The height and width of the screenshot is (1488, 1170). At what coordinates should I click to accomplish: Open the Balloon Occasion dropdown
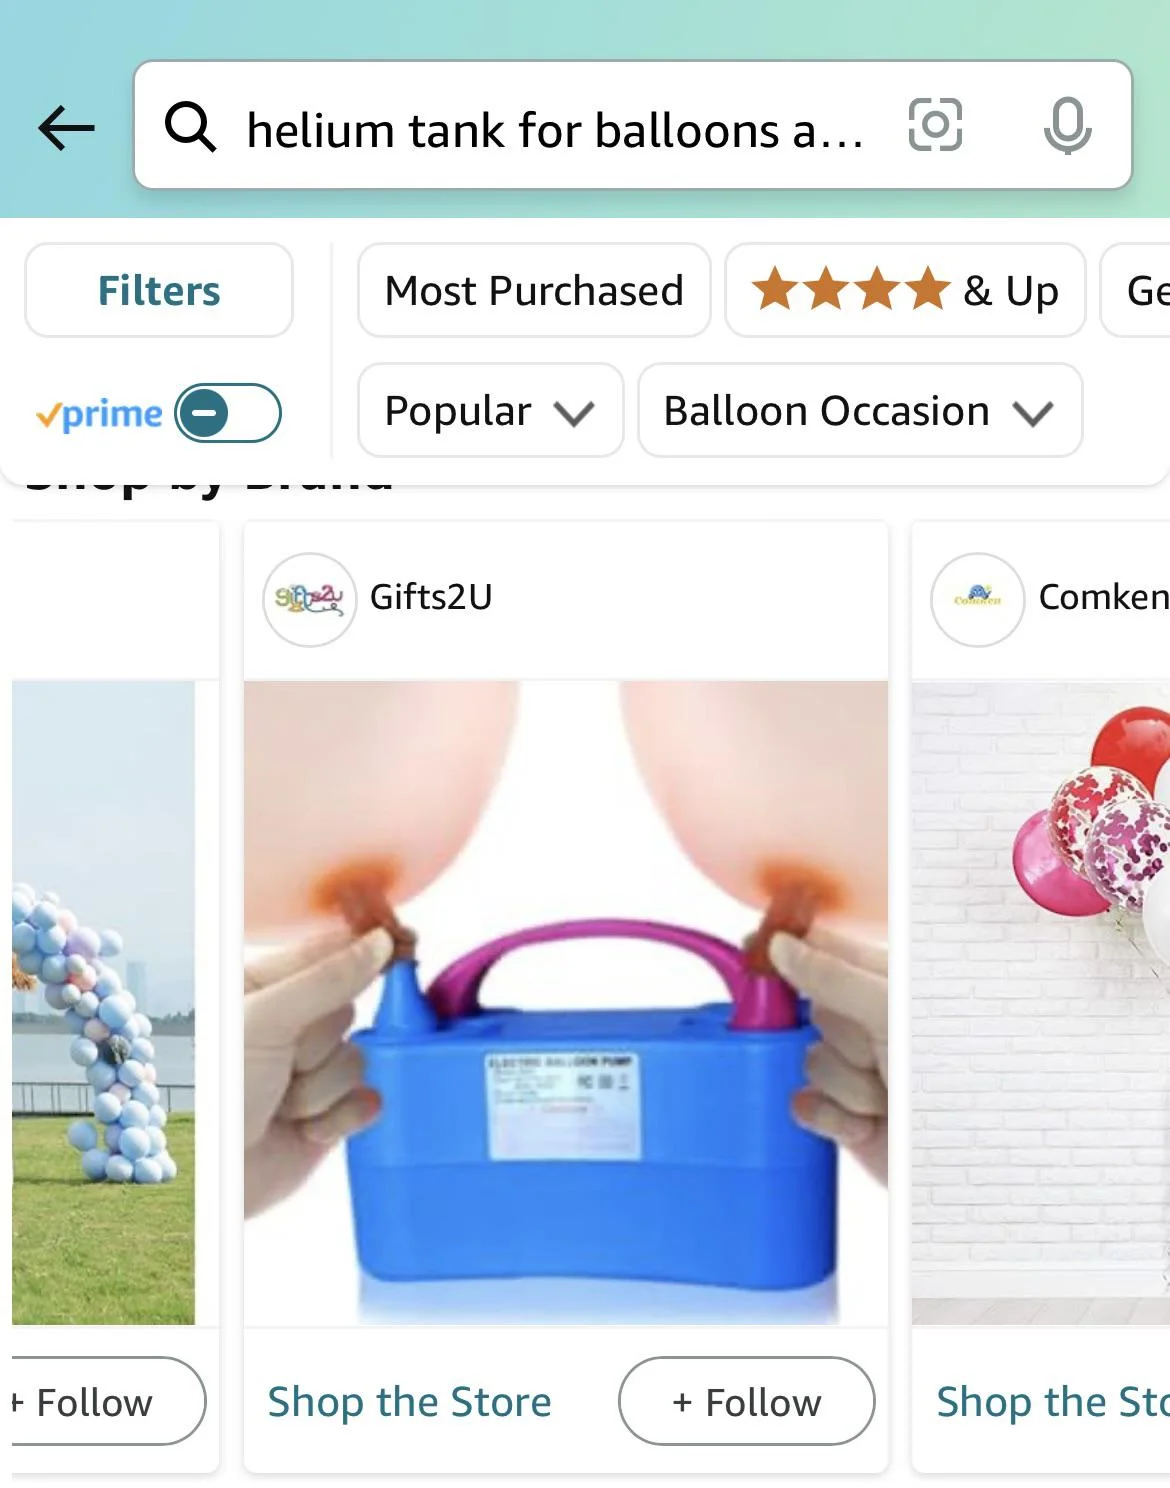point(860,411)
